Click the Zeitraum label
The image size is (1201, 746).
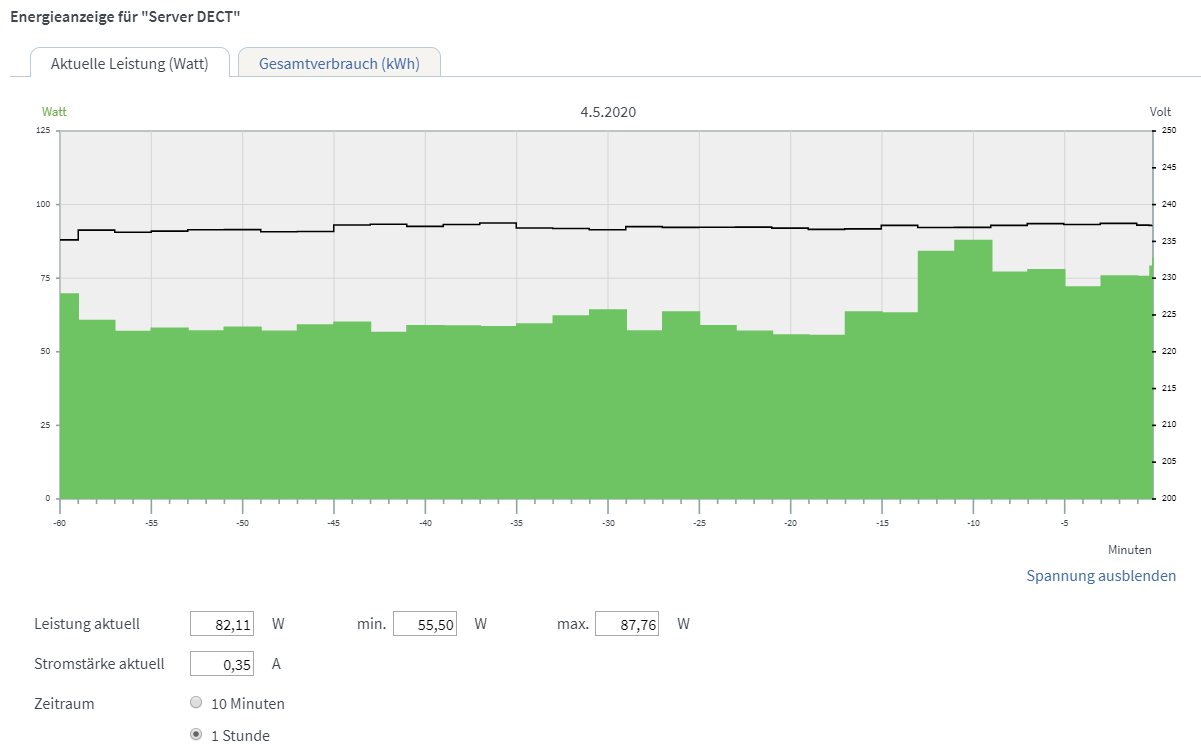coord(64,703)
